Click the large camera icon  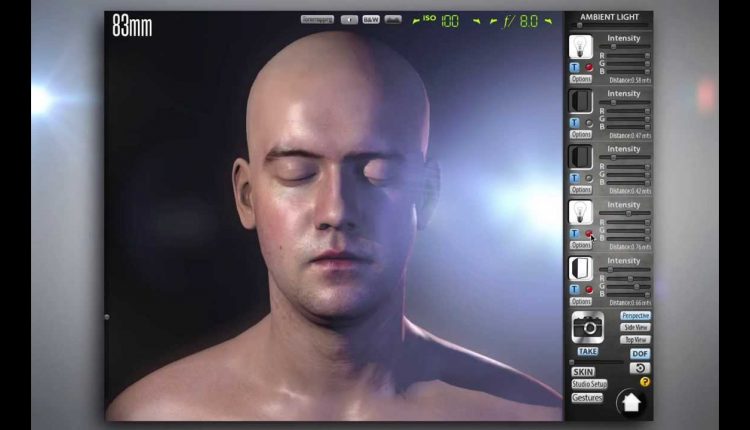point(588,327)
